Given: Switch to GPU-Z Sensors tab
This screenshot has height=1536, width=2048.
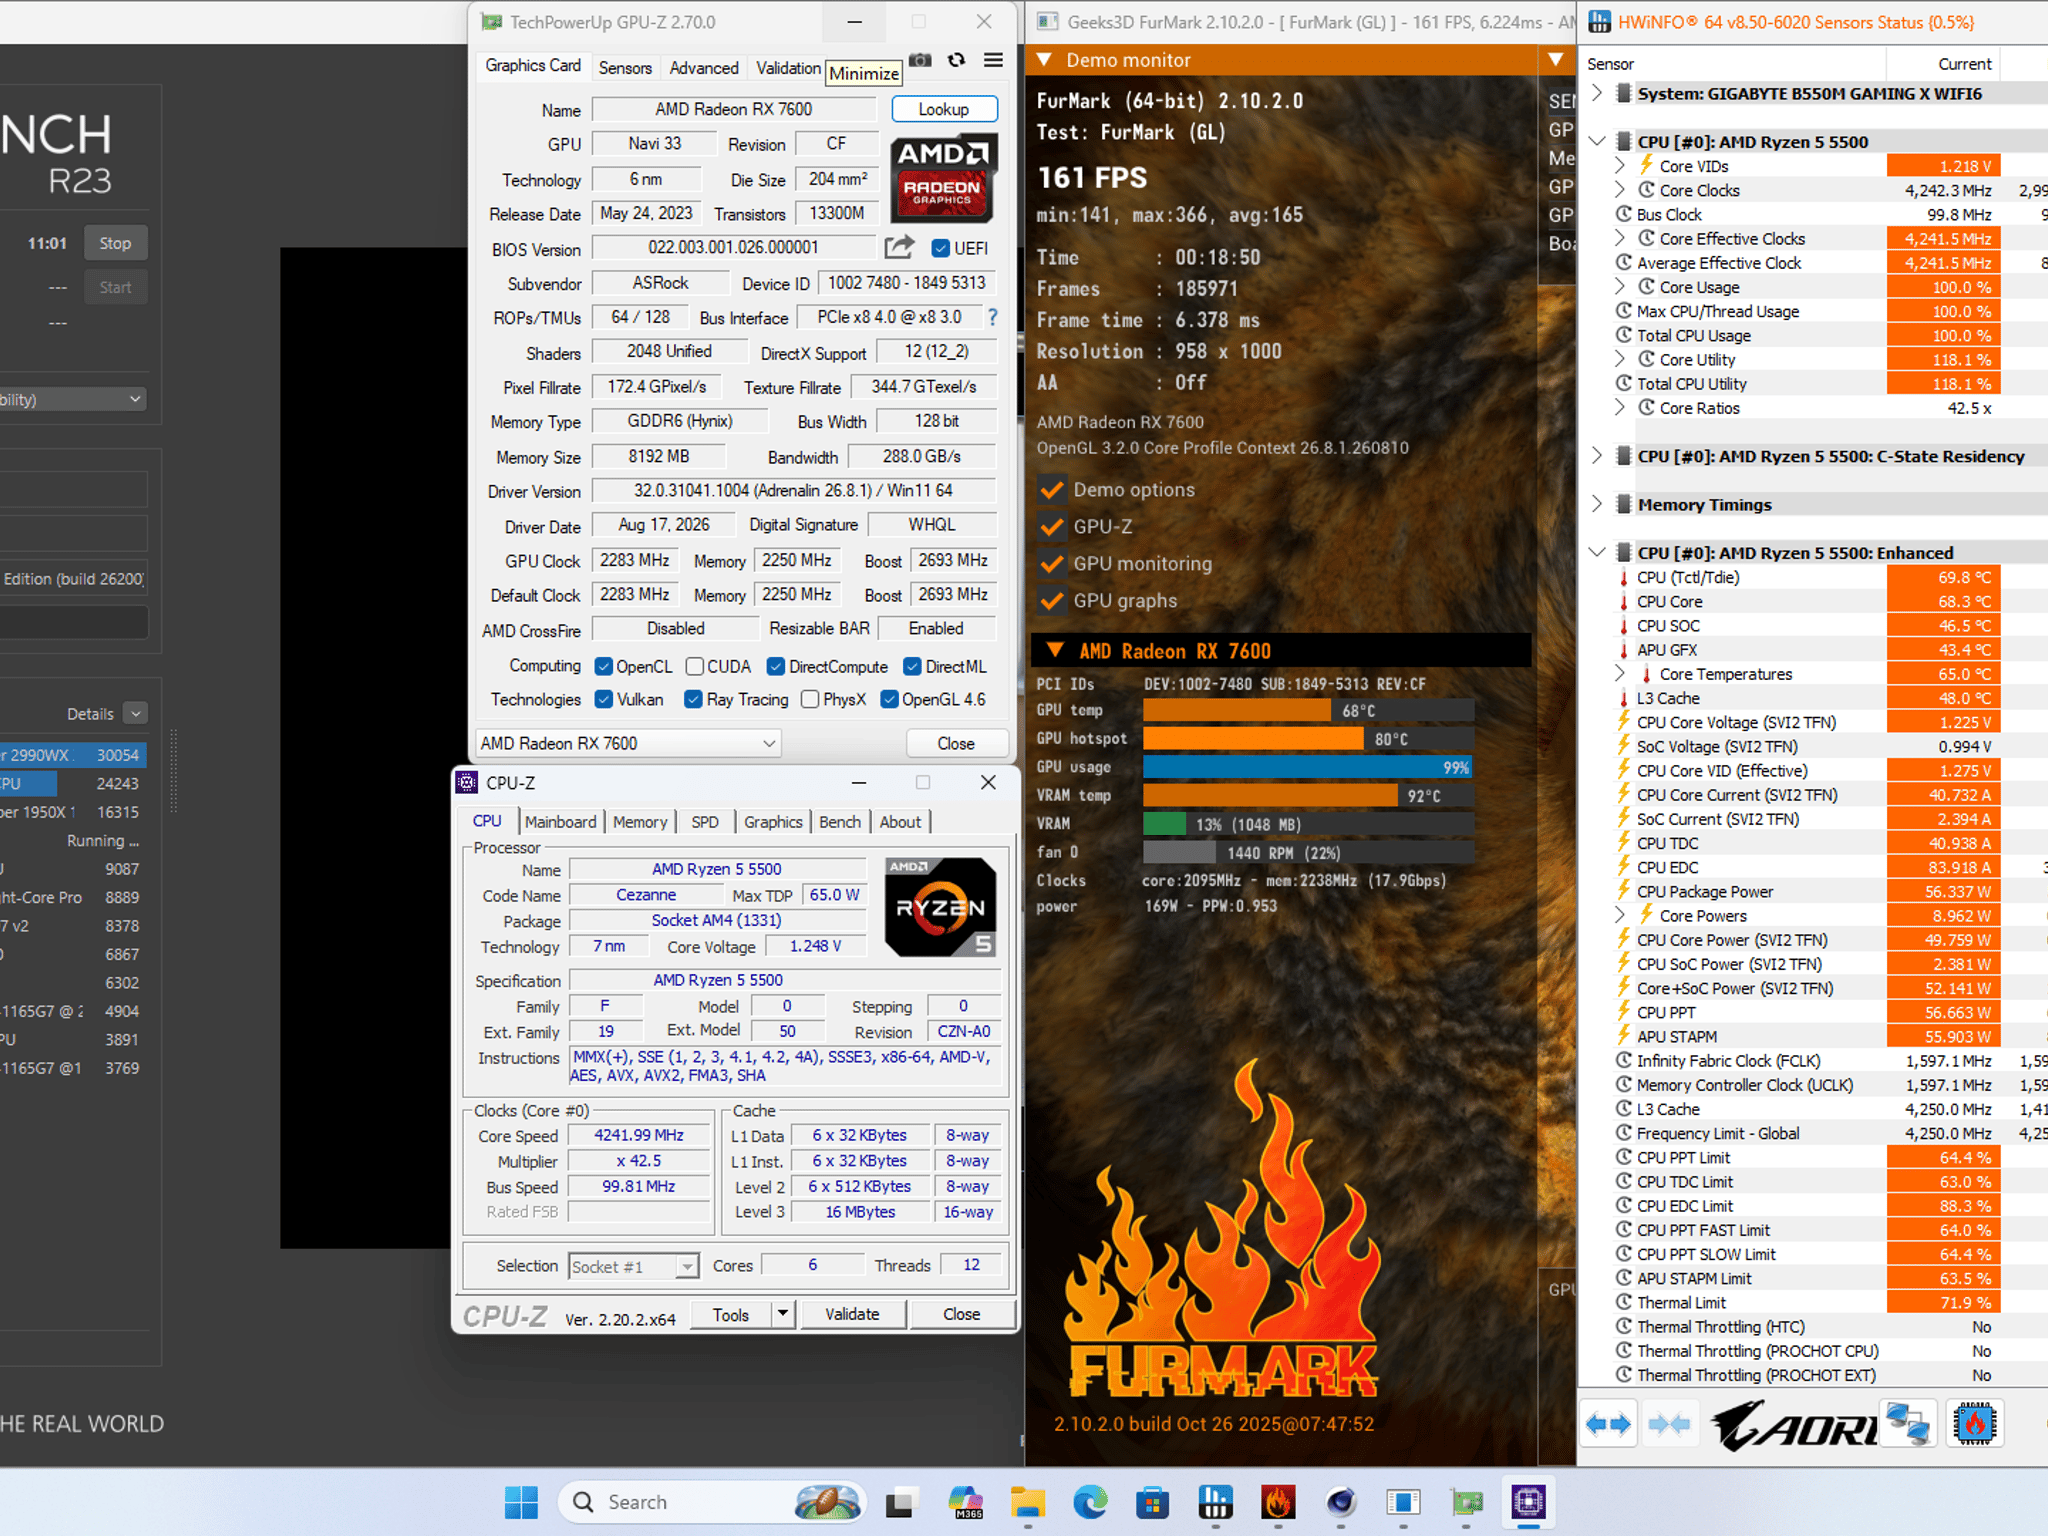Looking at the screenshot, I should tap(625, 67).
